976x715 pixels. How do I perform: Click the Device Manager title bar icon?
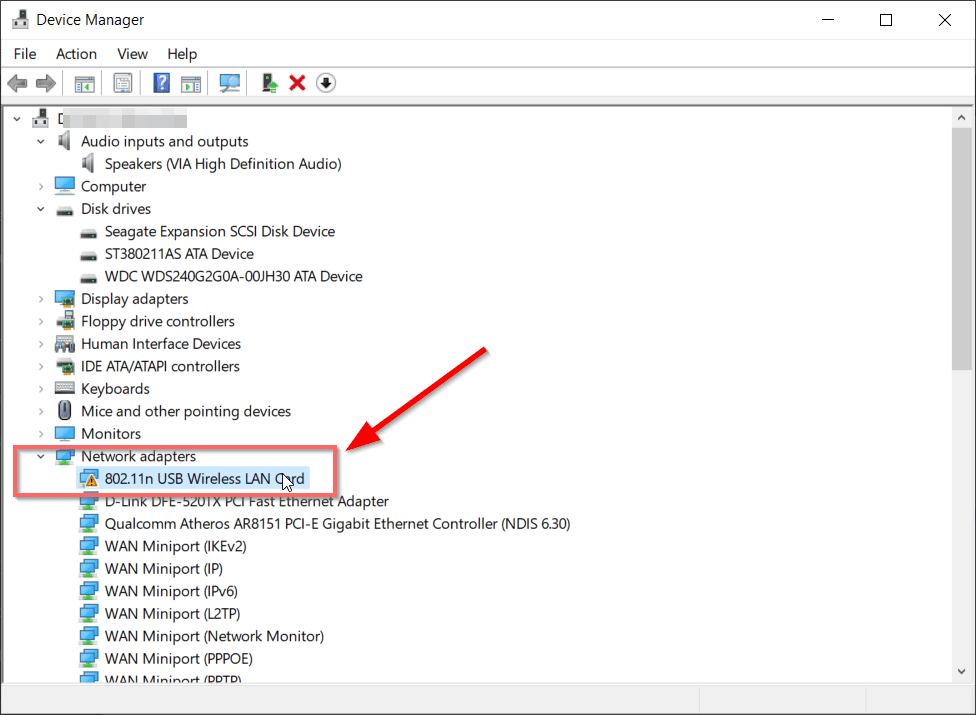21,19
